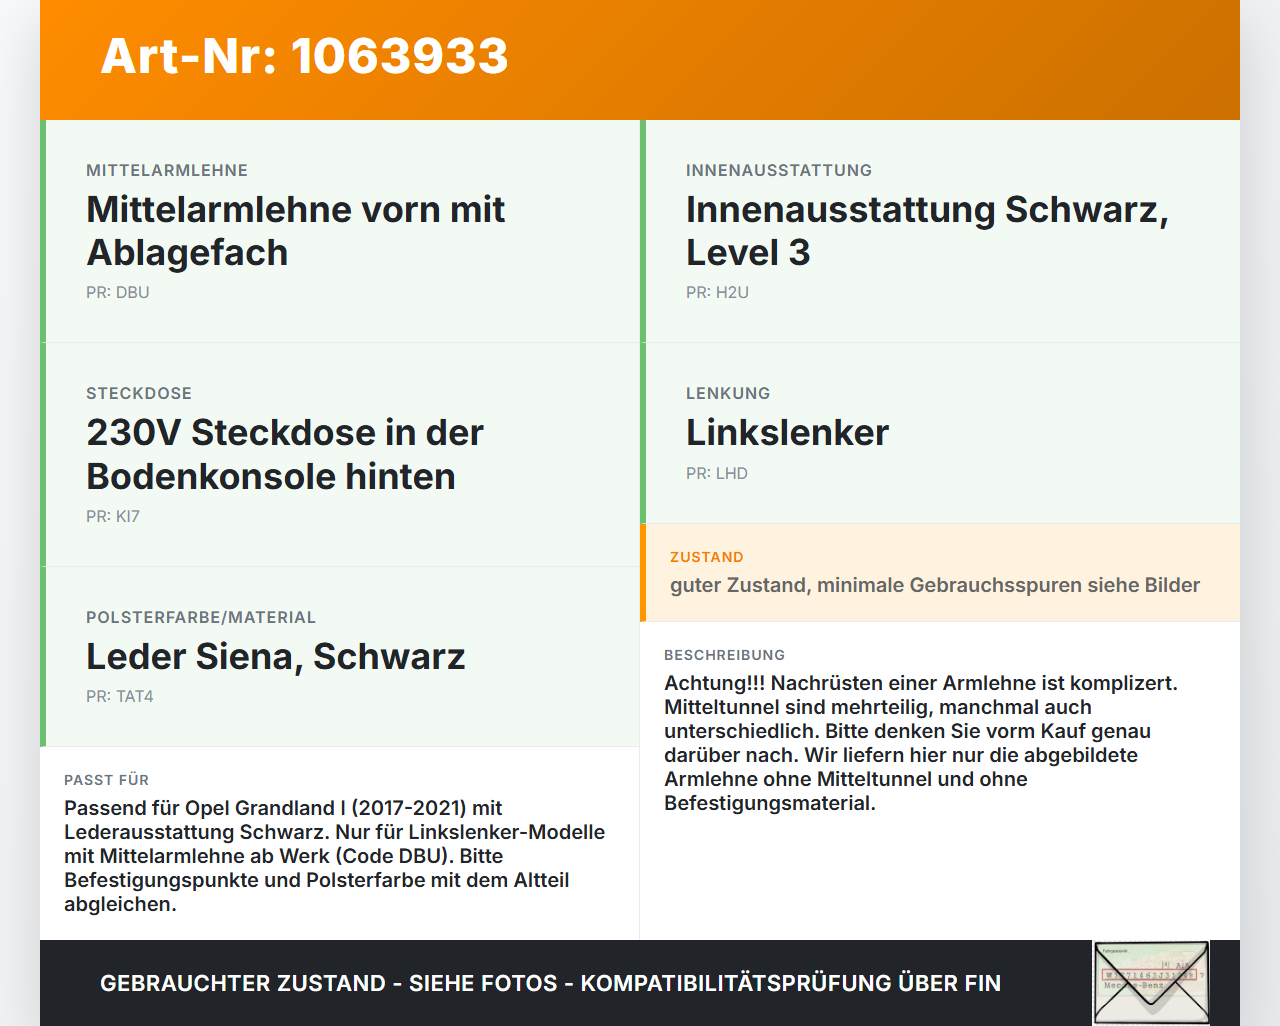Click the POLSTERFARBE/MATERIAL category label
The image size is (1280, 1026).
(x=201, y=618)
